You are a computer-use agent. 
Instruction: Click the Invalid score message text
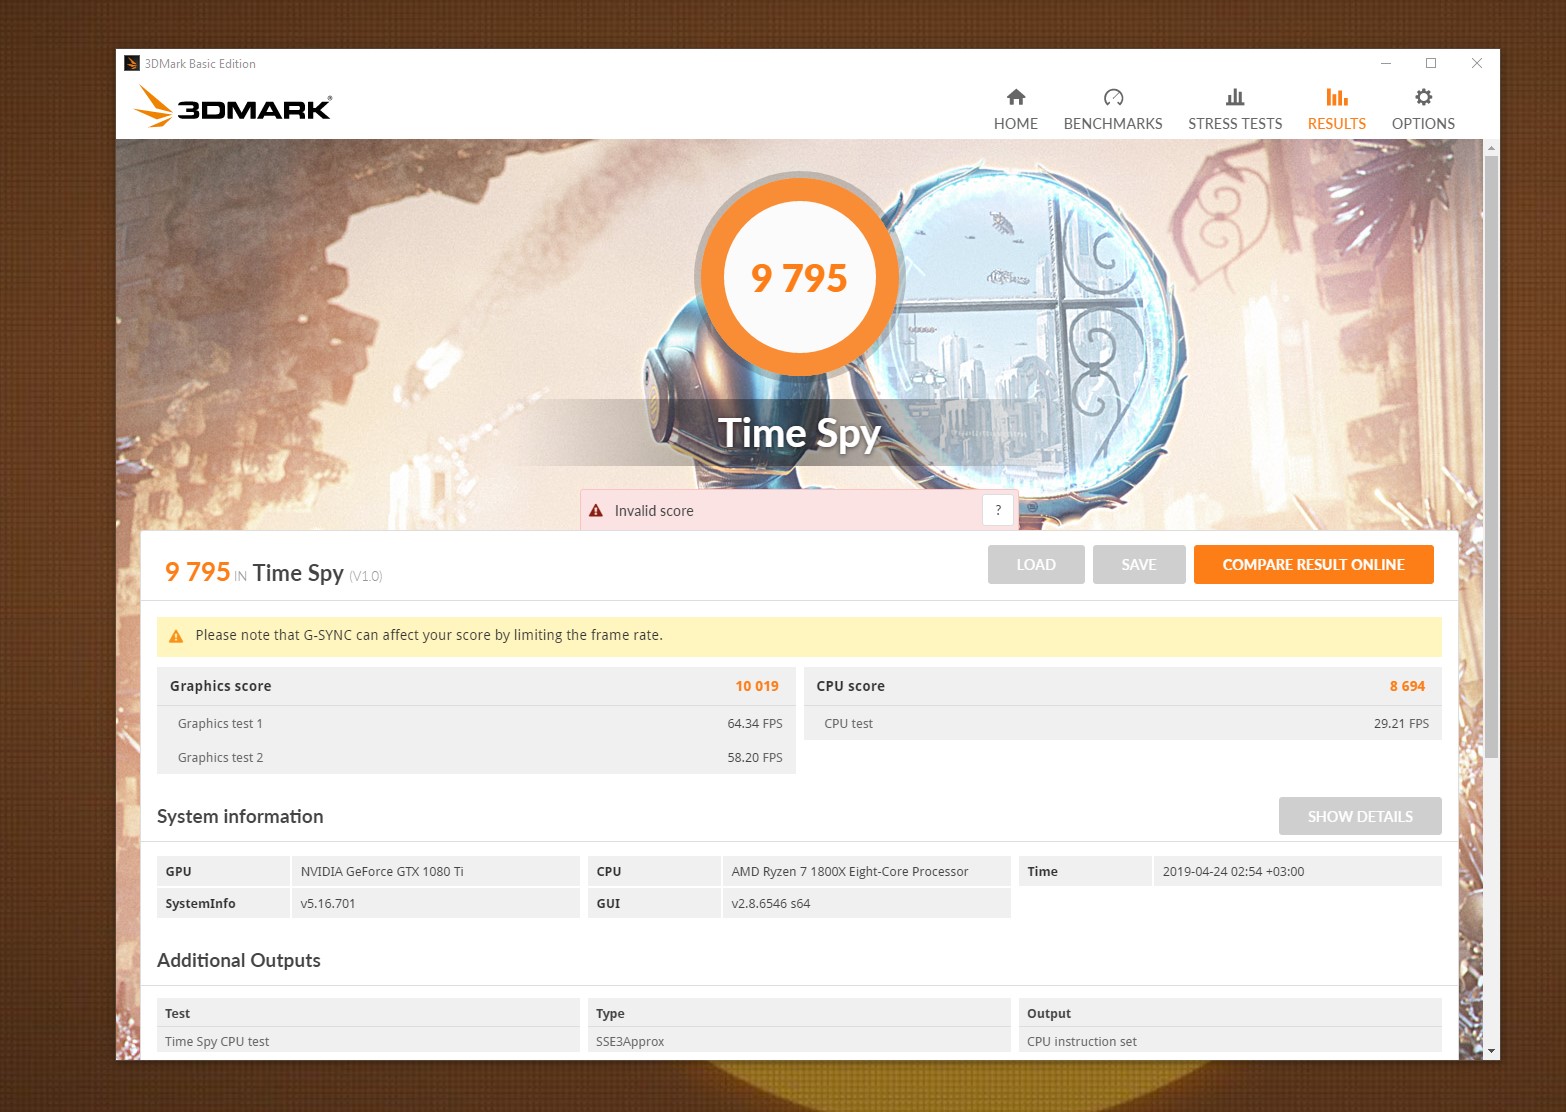point(654,511)
